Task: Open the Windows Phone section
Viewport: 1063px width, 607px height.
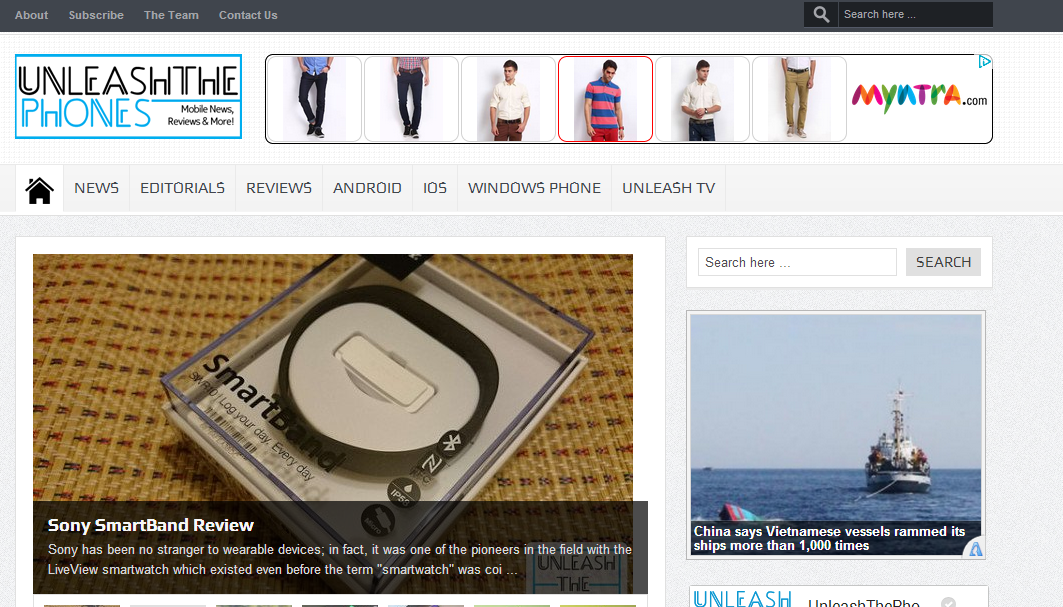Action: [x=534, y=188]
